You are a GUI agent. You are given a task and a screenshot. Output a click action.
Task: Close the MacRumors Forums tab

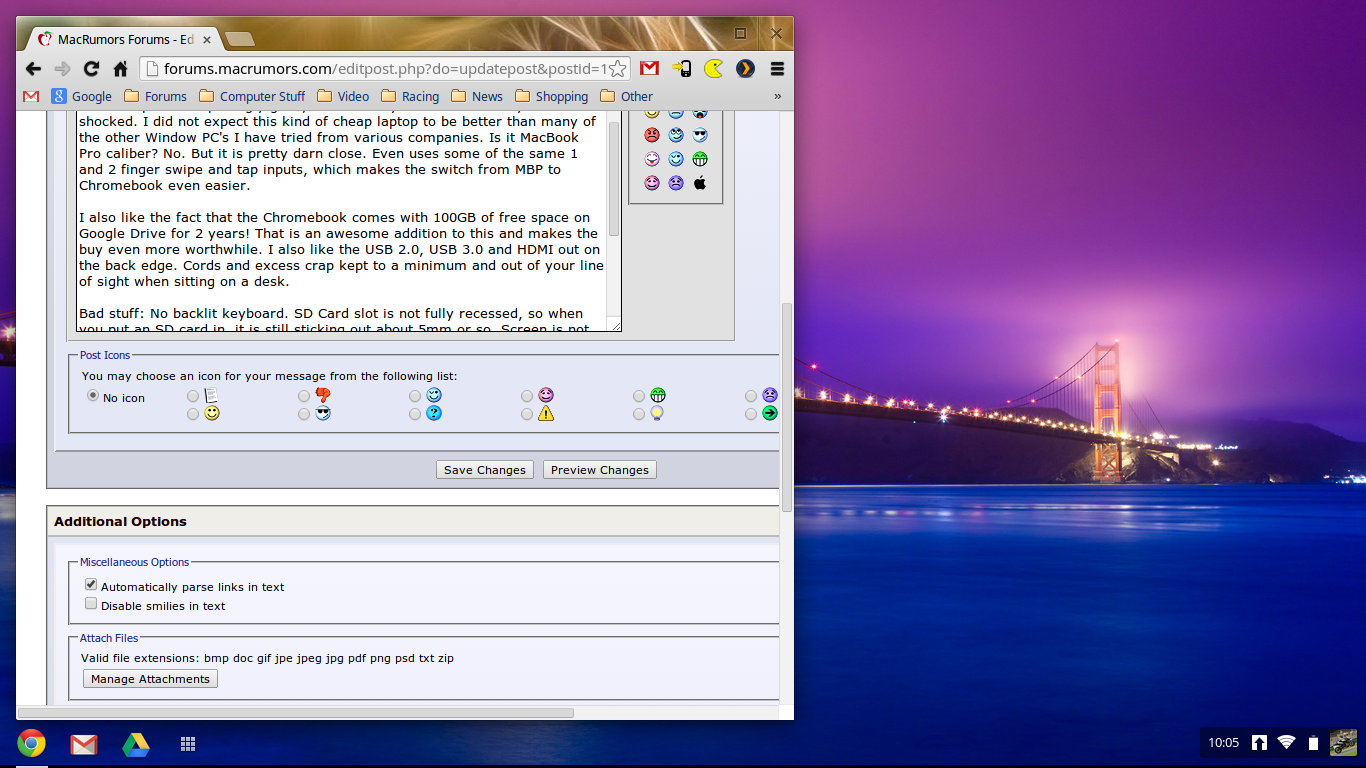tap(207, 39)
